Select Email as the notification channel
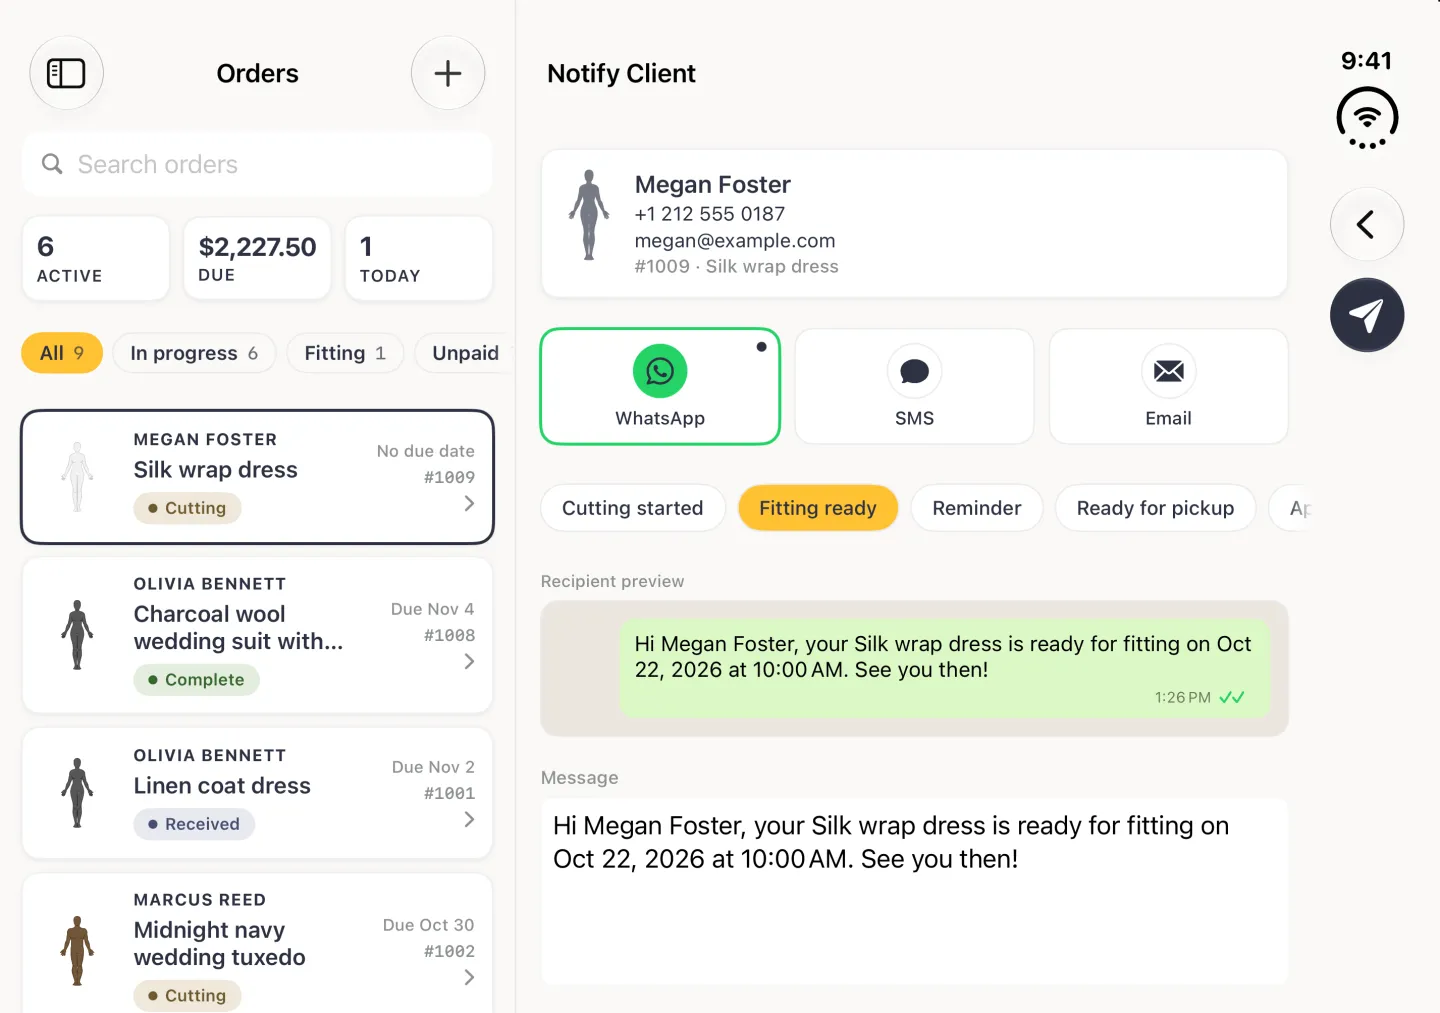1440x1013 pixels. click(x=1168, y=386)
